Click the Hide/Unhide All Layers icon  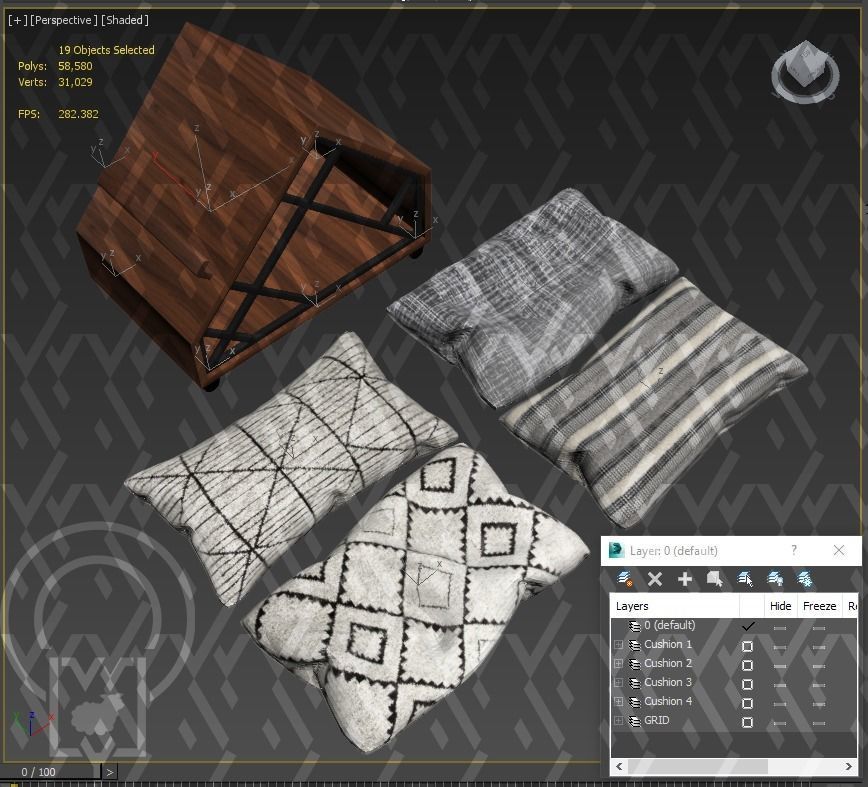tap(775, 579)
